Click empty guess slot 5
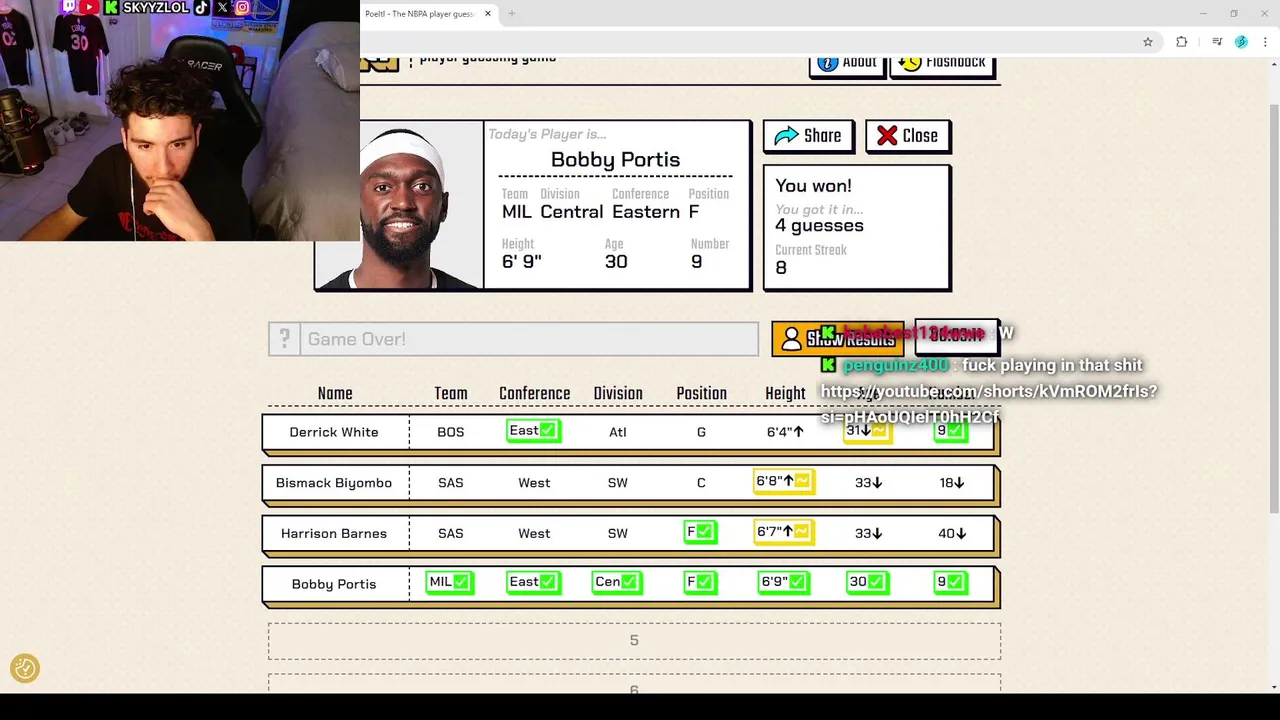This screenshot has width=1280, height=720. pos(634,641)
